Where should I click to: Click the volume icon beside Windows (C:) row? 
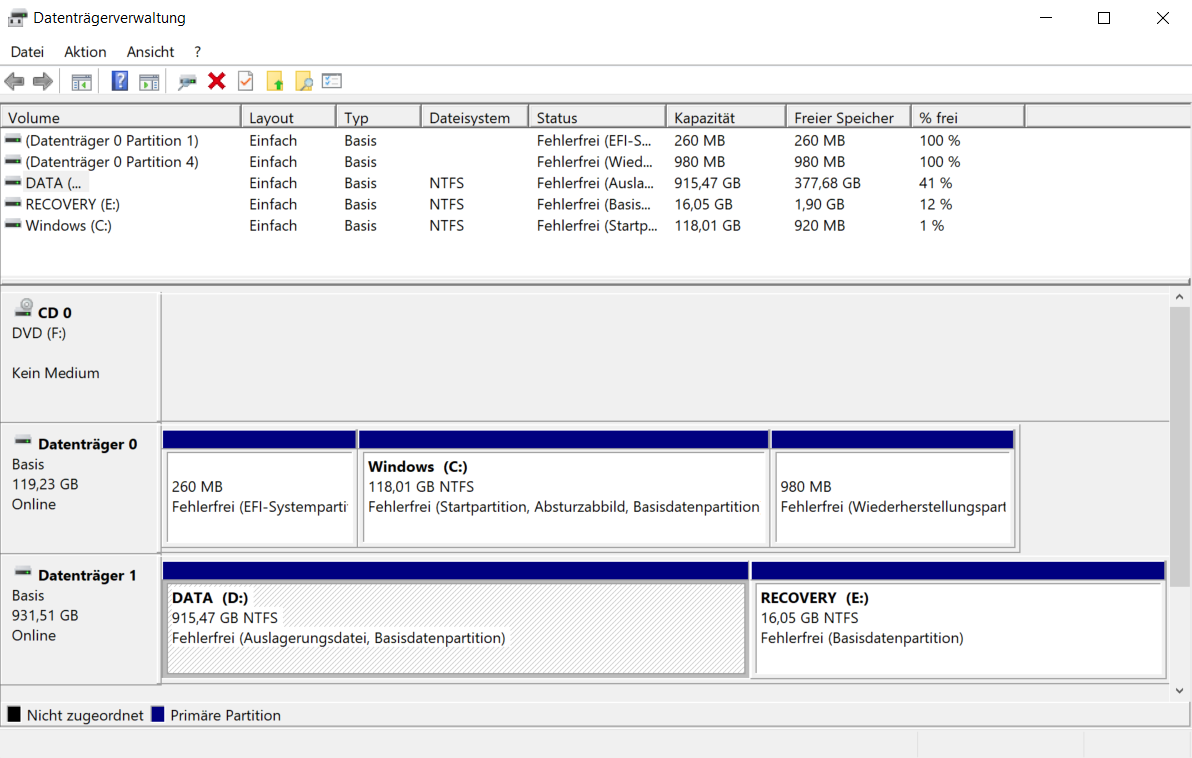click(x=13, y=225)
